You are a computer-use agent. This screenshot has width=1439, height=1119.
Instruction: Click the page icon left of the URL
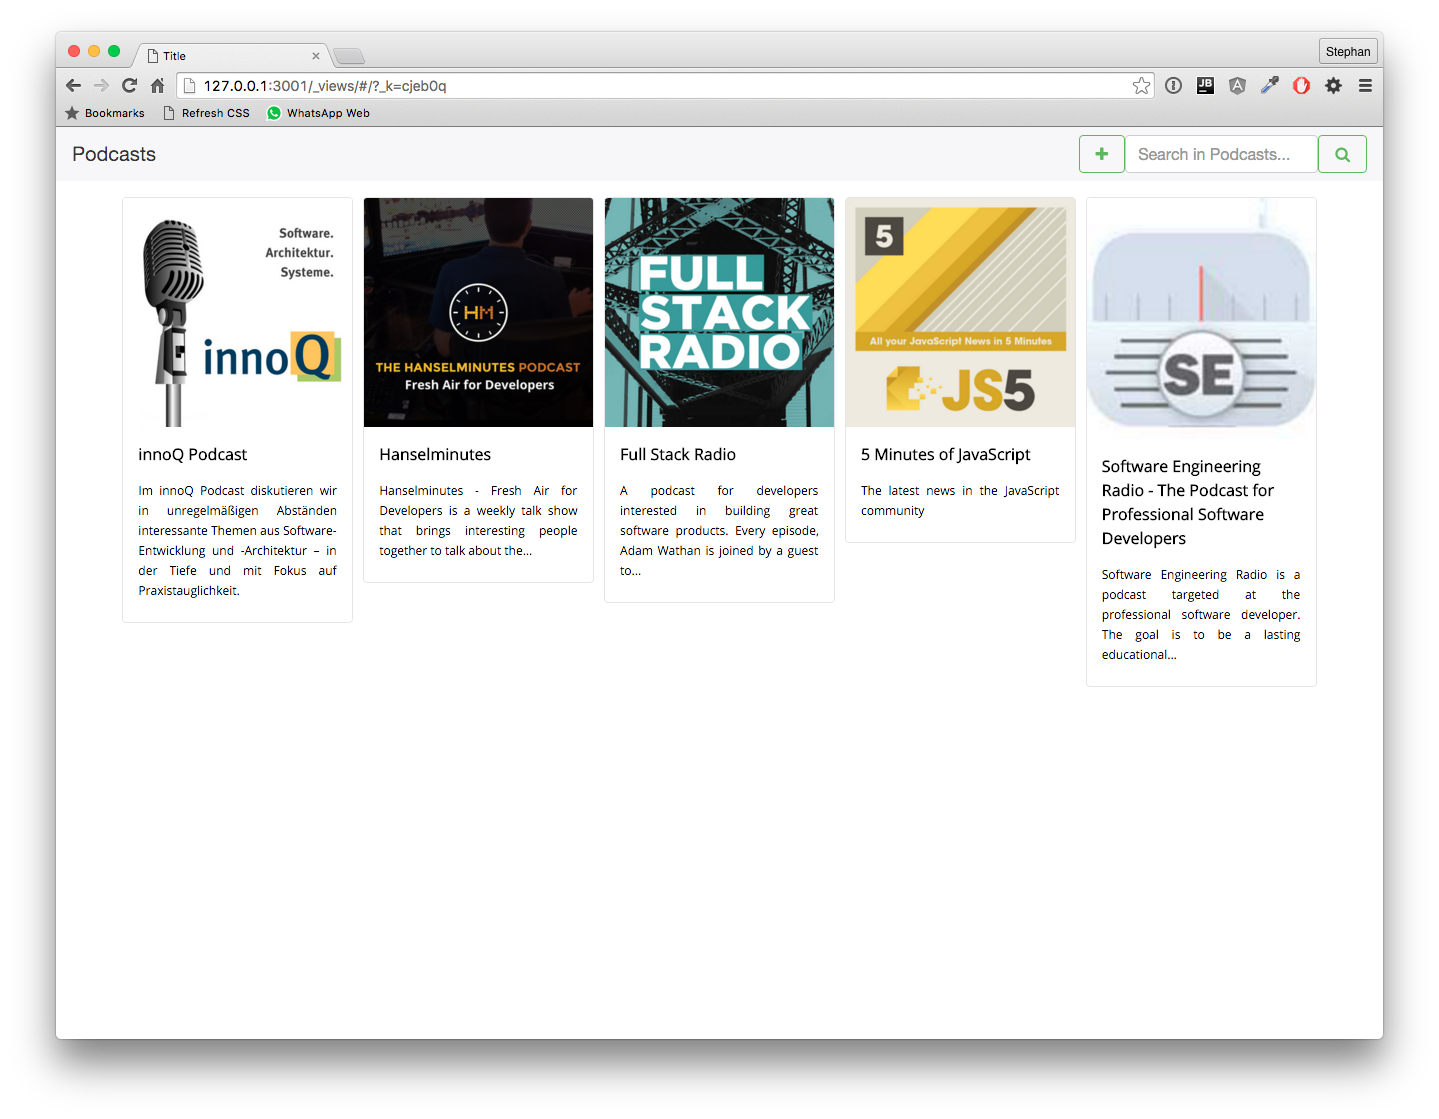(190, 86)
